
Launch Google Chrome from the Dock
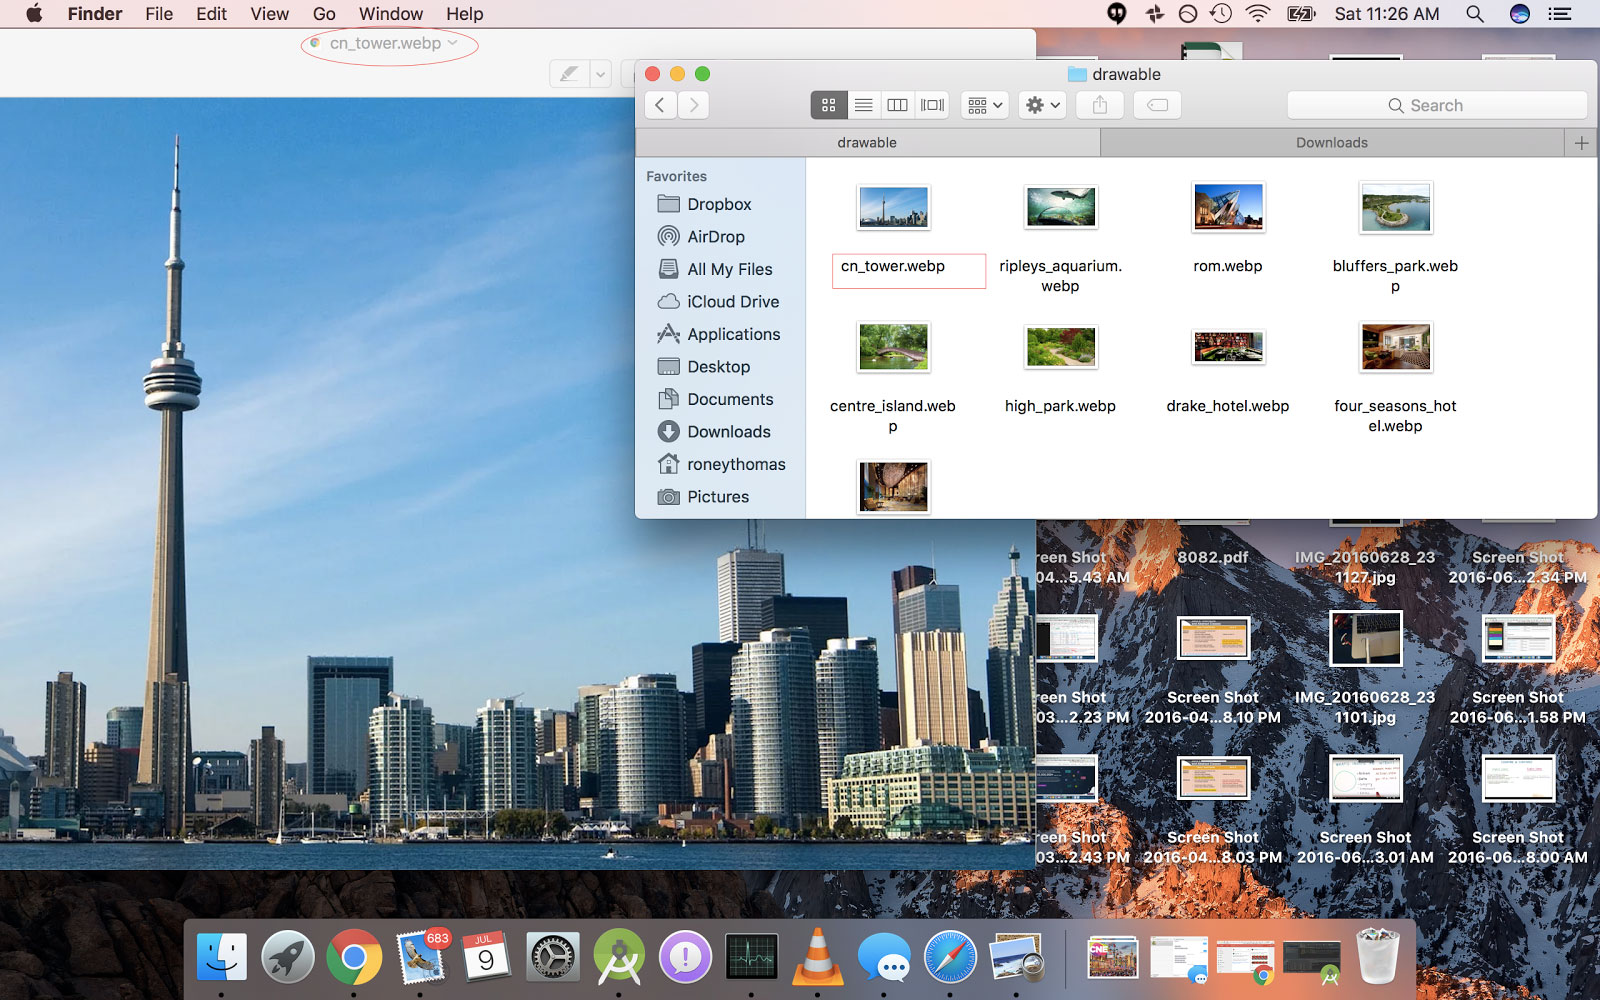click(x=354, y=957)
